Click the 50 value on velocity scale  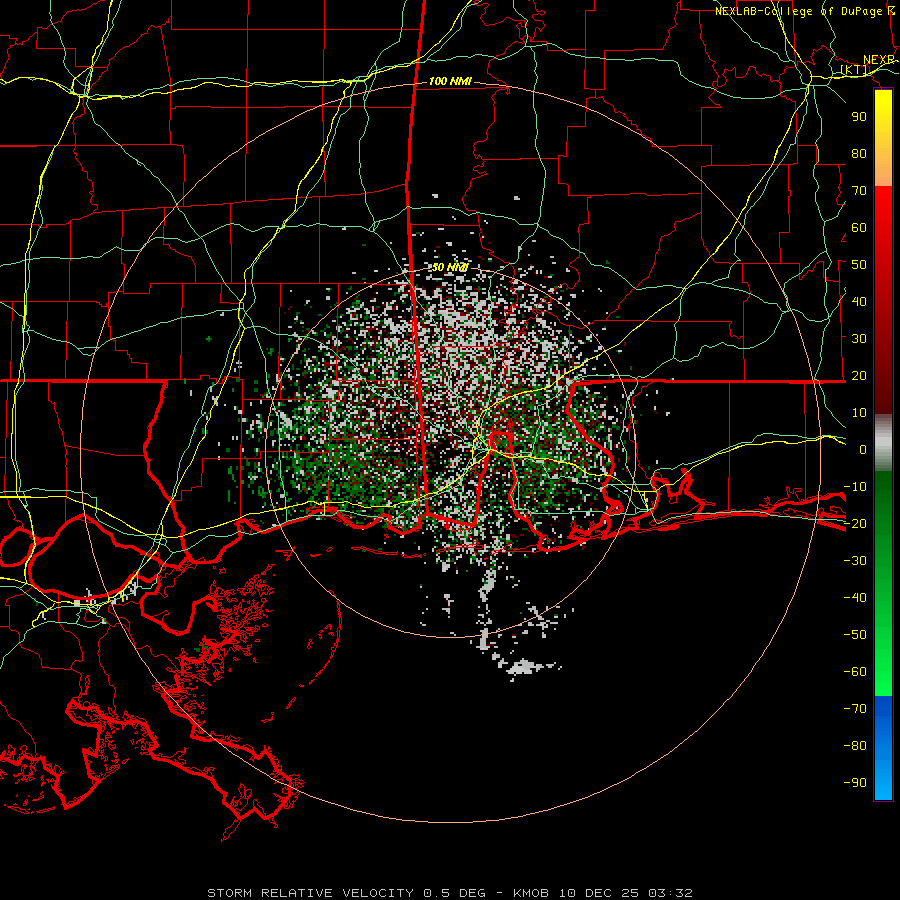[859, 265]
